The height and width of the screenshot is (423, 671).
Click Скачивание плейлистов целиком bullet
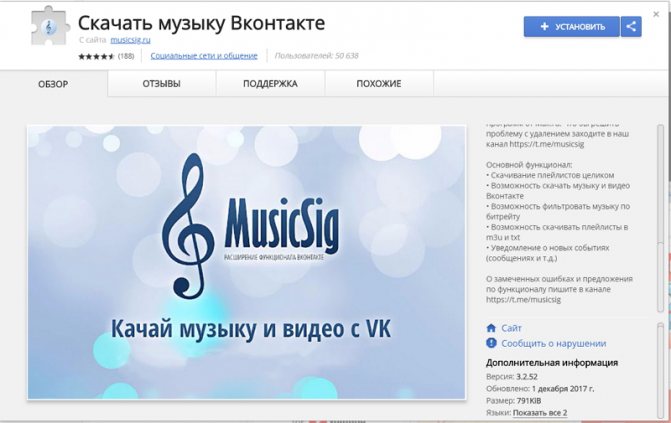(550, 175)
